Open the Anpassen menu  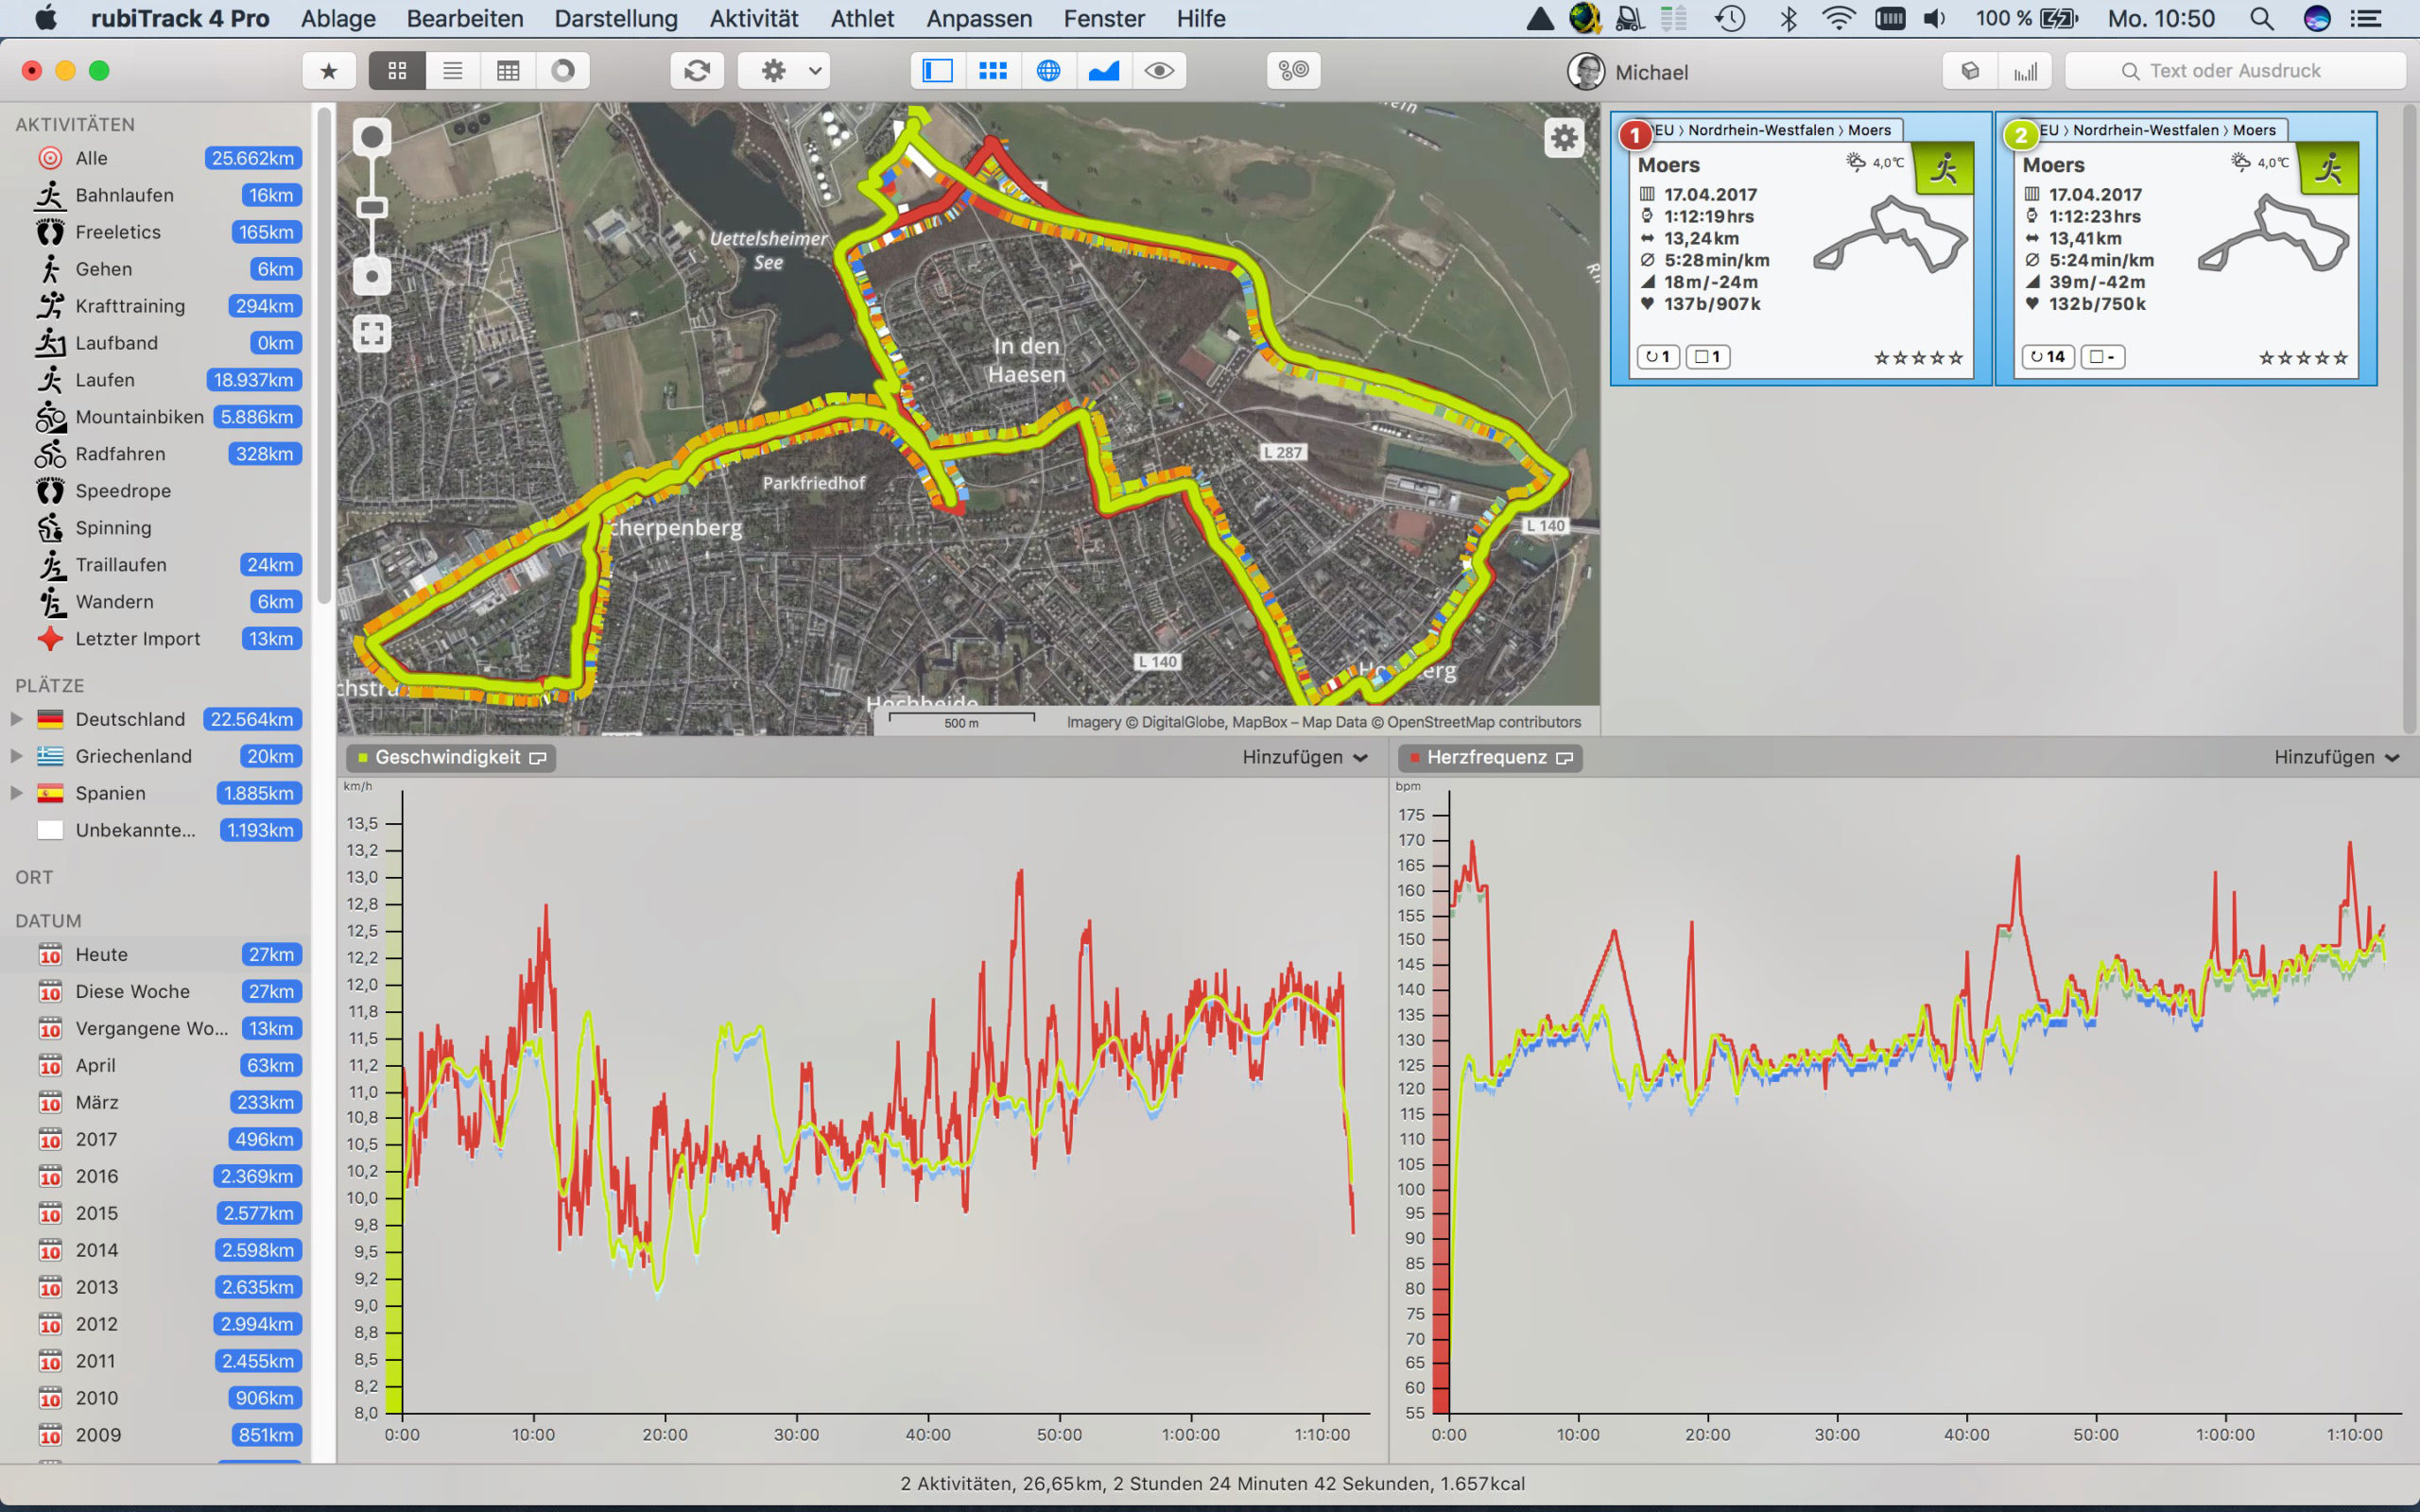coord(979,18)
